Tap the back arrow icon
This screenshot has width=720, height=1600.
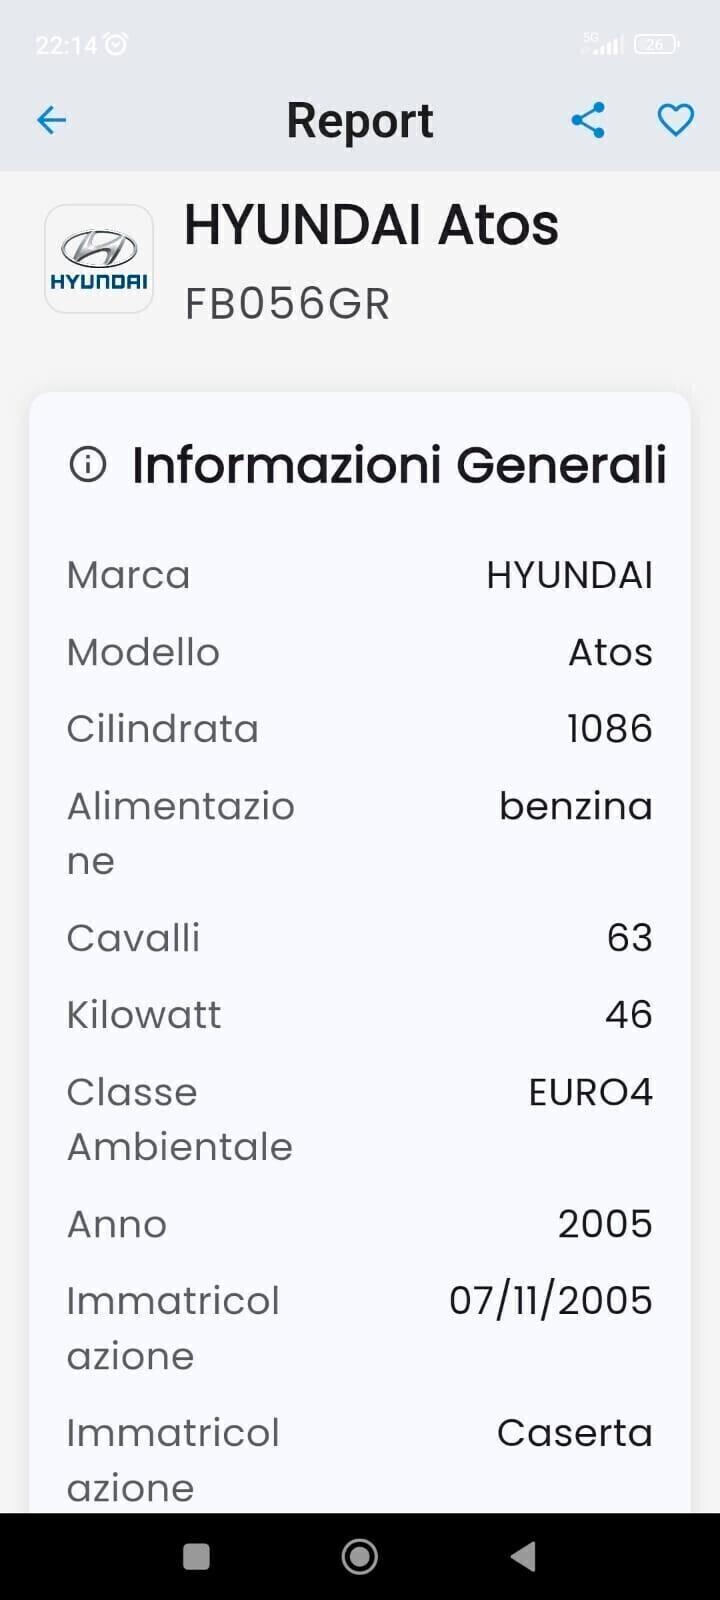[x=51, y=121]
